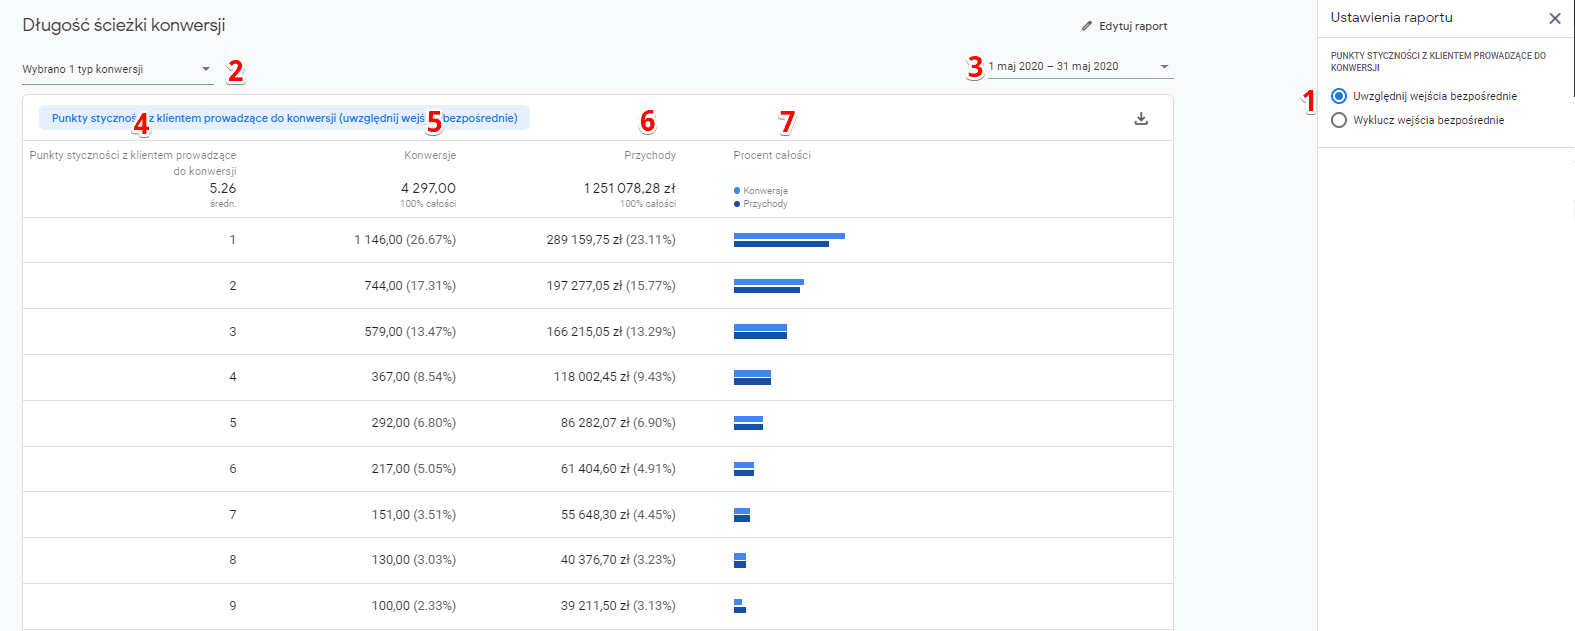This screenshot has height=631, width=1575.
Task: Click the 61 404,60 zł (4.91%) cell
Action: point(618,469)
